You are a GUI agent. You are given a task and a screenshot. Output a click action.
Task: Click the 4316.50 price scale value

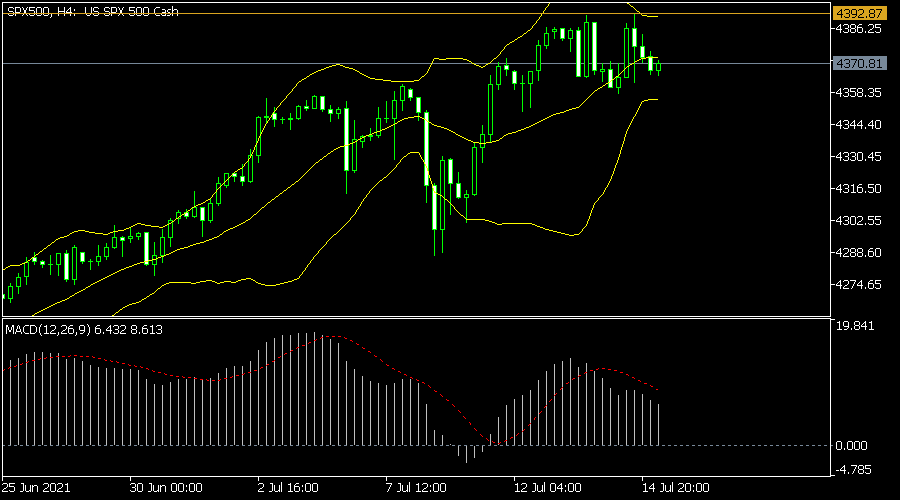[x=859, y=188]
